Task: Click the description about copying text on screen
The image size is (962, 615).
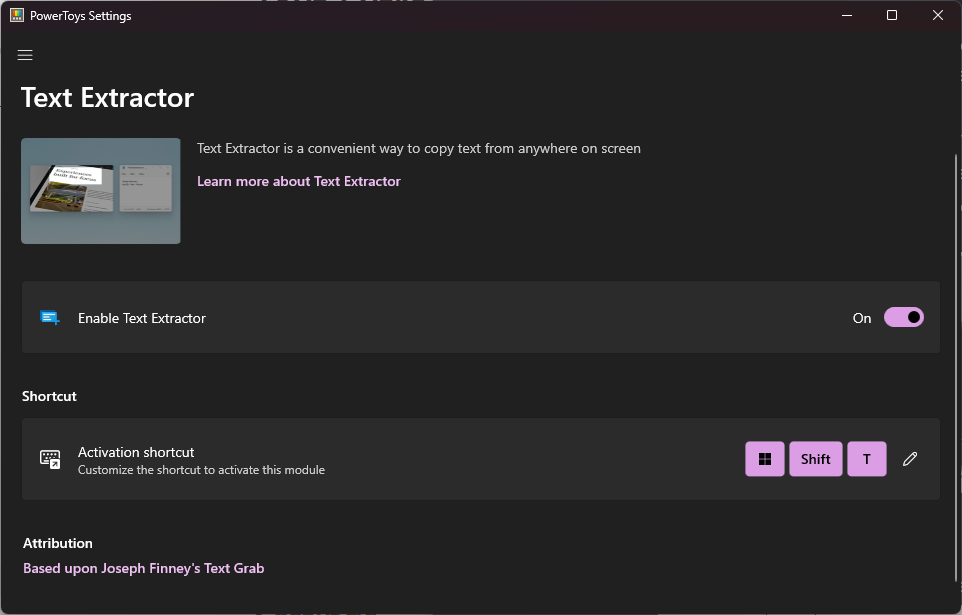Action: tap(418, 149)
